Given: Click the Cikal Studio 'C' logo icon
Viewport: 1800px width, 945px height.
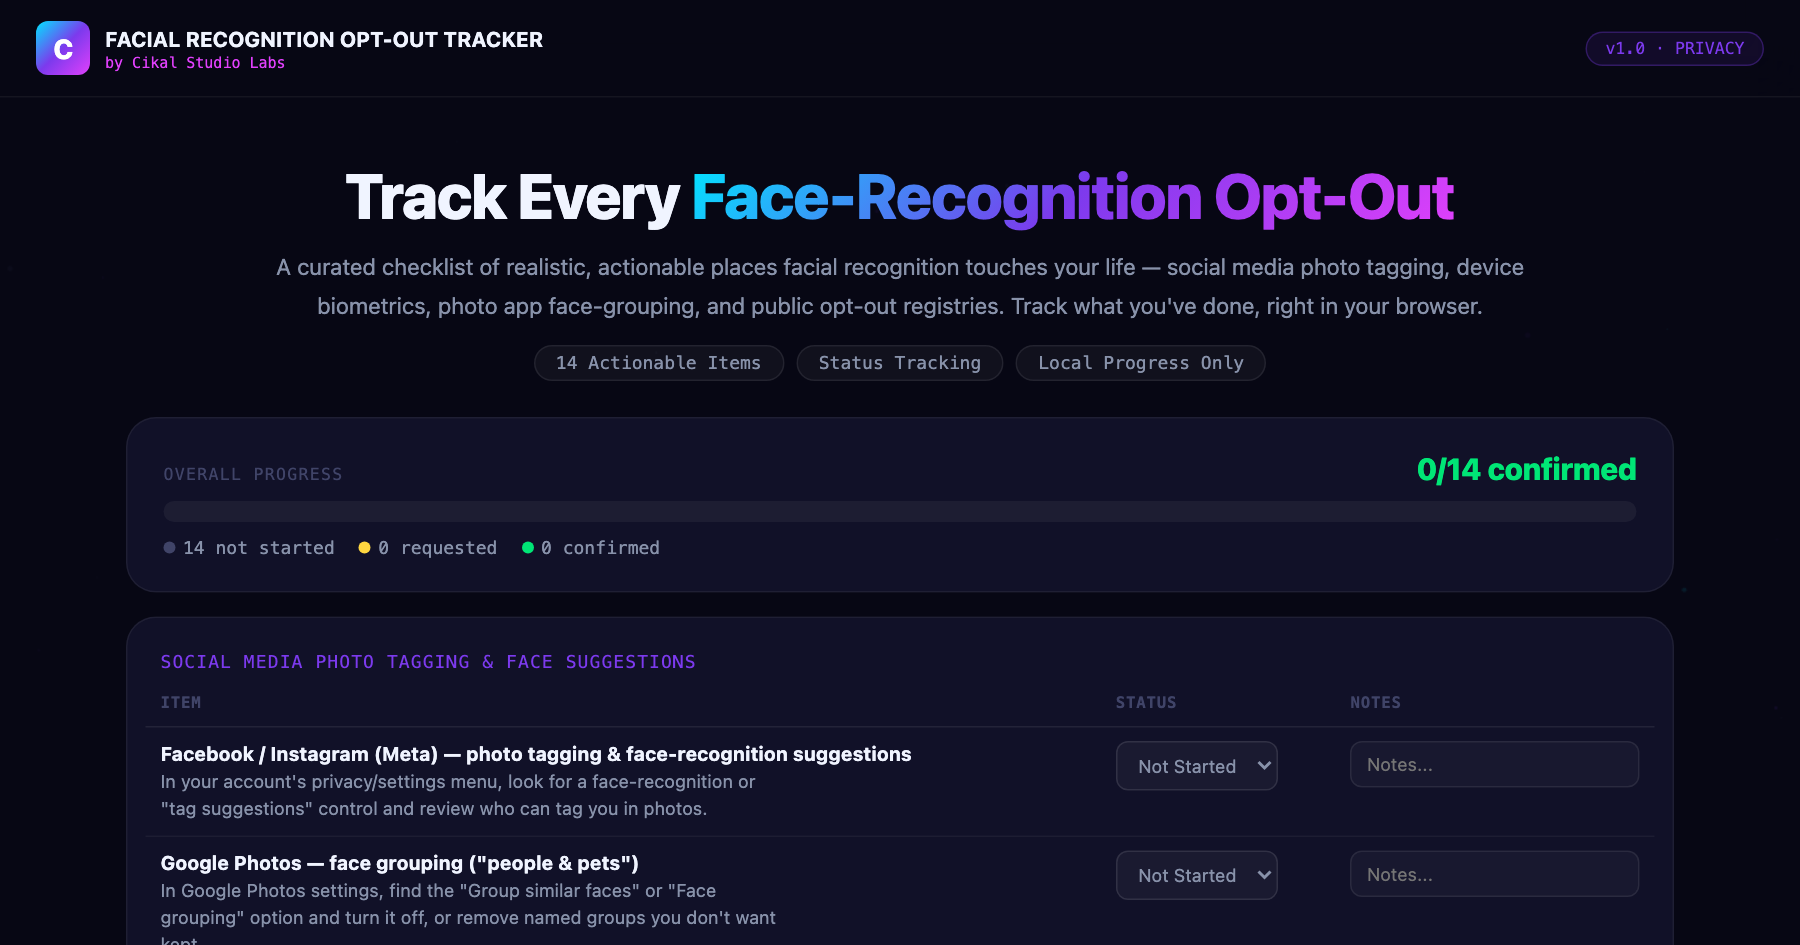Looking at the screenshot, I should tap(63, 48).
